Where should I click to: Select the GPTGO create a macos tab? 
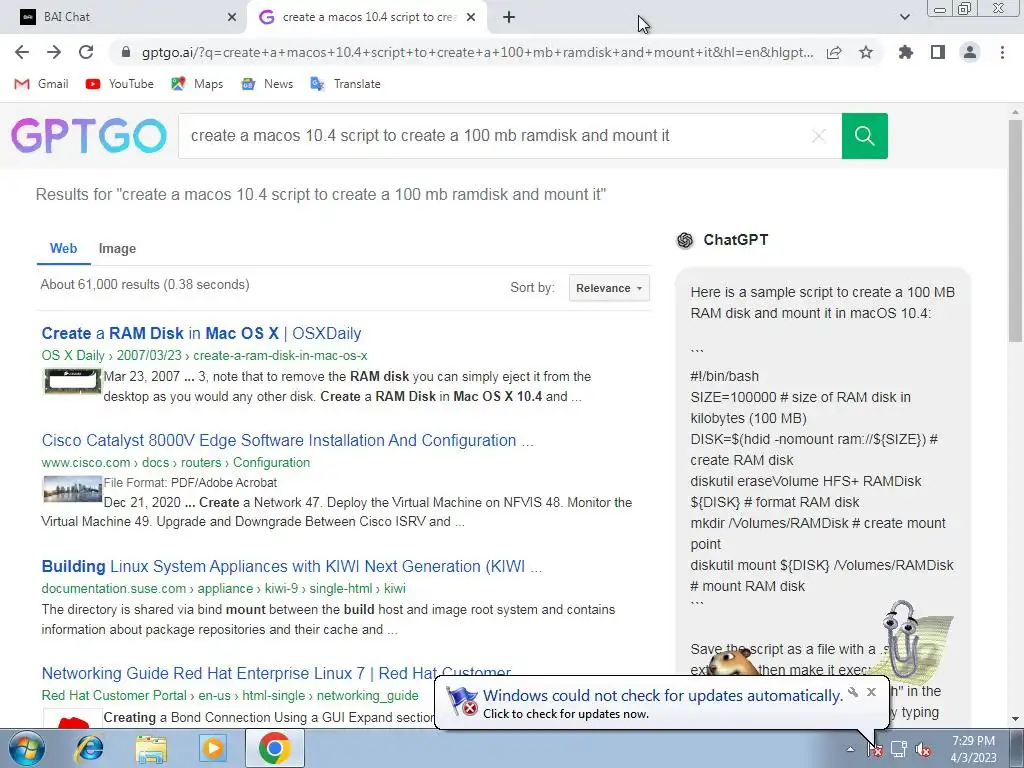368,17
